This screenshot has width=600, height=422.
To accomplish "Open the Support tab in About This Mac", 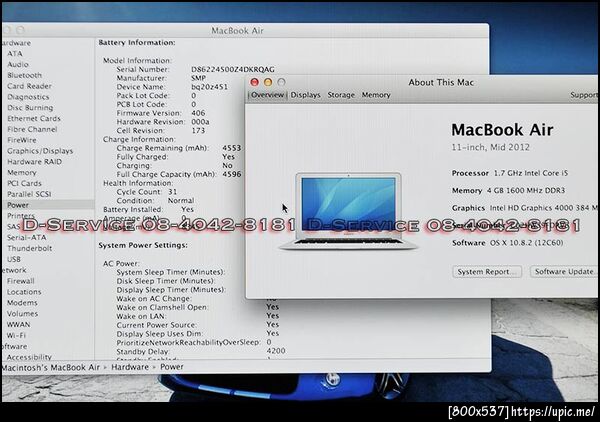I will 584,95.
